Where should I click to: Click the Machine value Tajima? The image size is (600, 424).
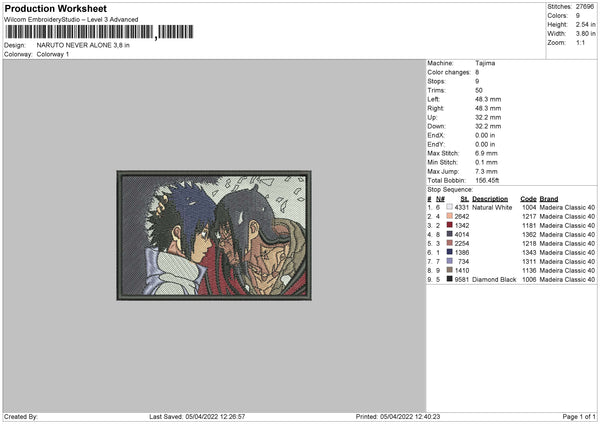tap(485, 63)
